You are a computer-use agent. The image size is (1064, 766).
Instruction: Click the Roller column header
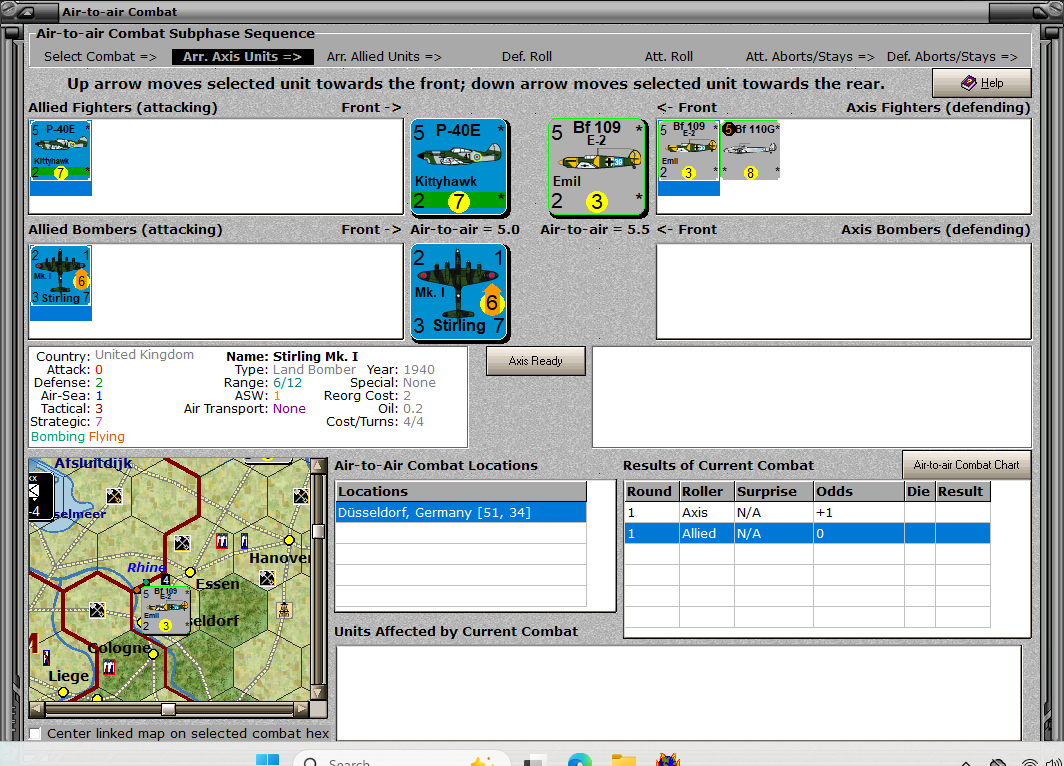pos(706,491)
